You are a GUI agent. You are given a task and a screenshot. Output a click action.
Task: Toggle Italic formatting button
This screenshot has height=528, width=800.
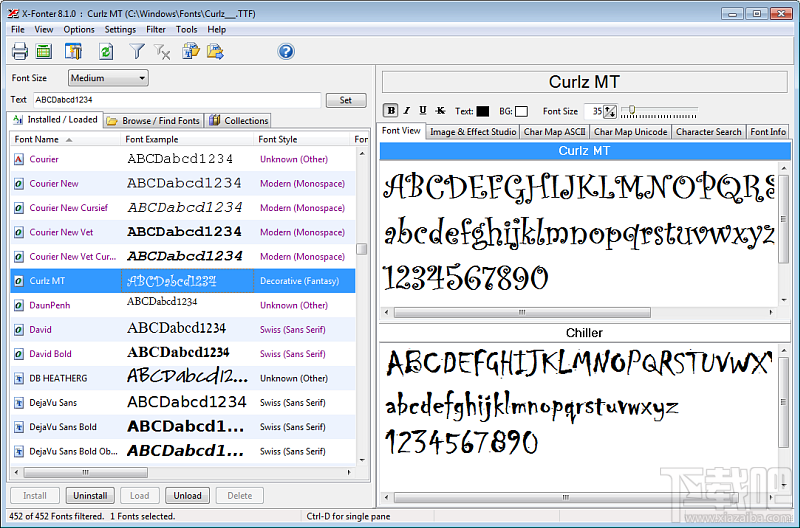coord(407,111)
